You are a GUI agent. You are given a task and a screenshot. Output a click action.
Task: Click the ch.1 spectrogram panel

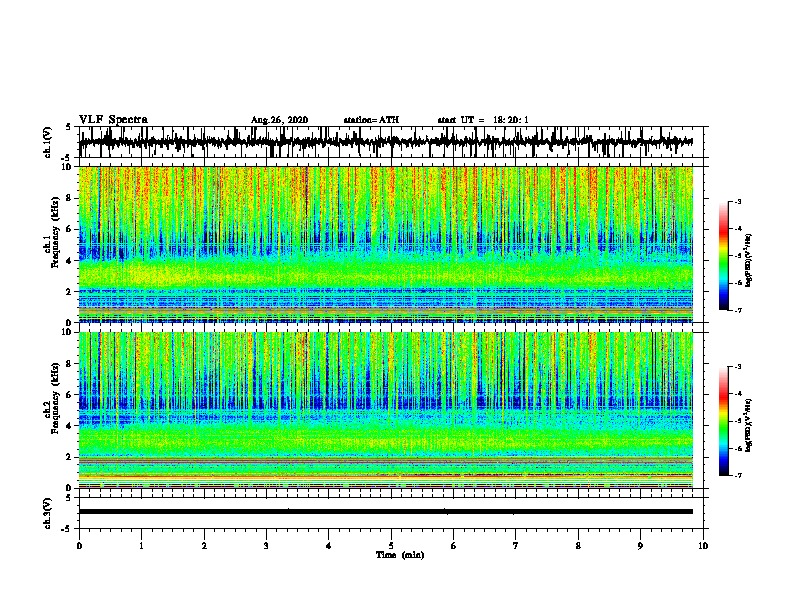(386, 244)
